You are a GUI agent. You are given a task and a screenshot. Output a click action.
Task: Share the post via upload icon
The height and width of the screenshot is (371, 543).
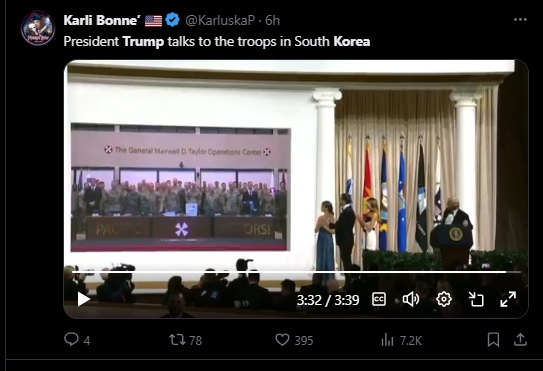(520, 340)
